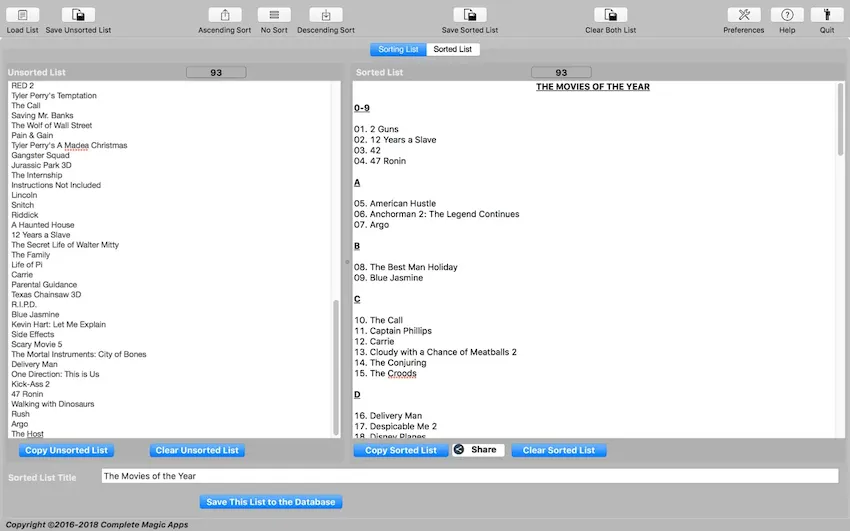
Task: Switch to the Sorting List tab
Action: click(398, 49)
